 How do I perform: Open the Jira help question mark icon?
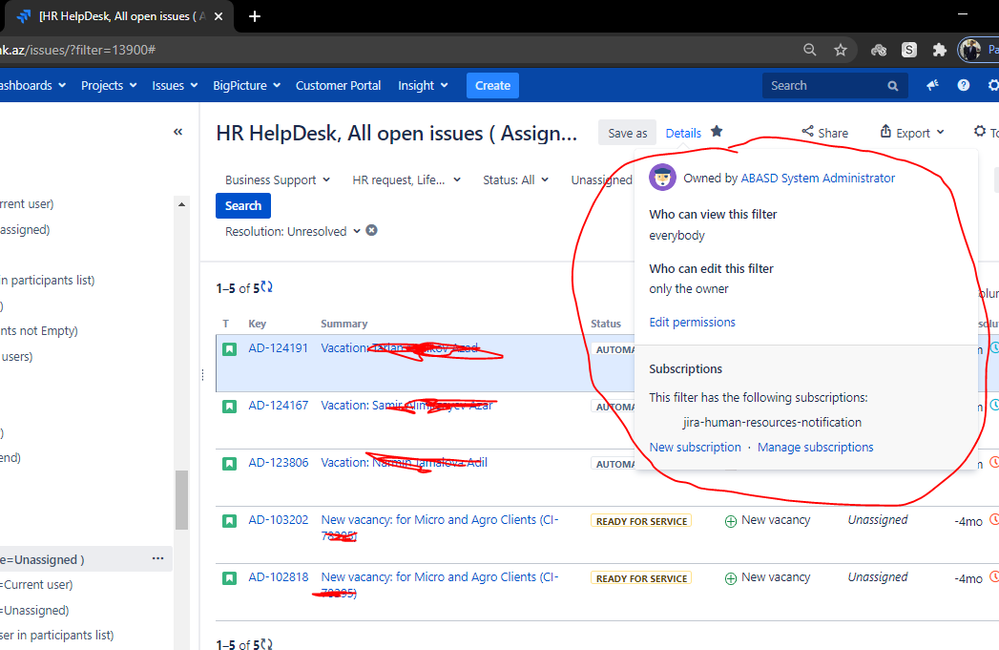963,85
